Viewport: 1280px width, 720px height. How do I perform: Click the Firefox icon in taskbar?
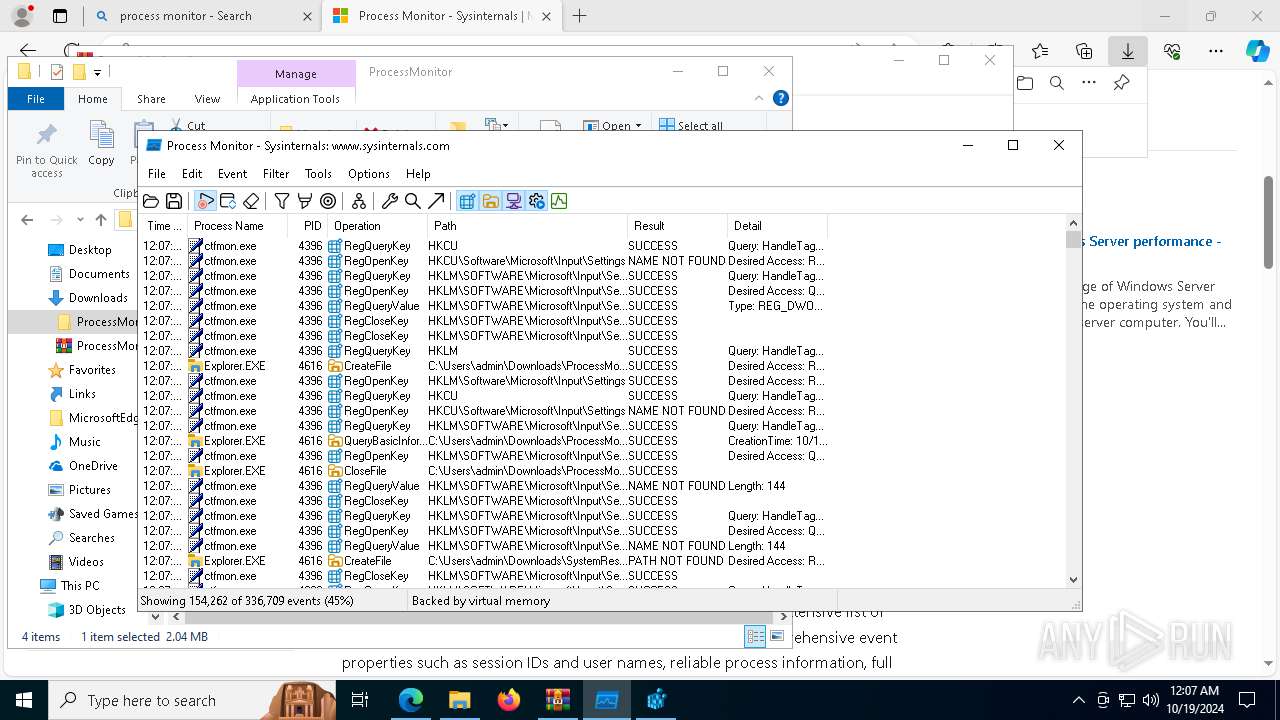pyautogui.click(x=509, y=700)
